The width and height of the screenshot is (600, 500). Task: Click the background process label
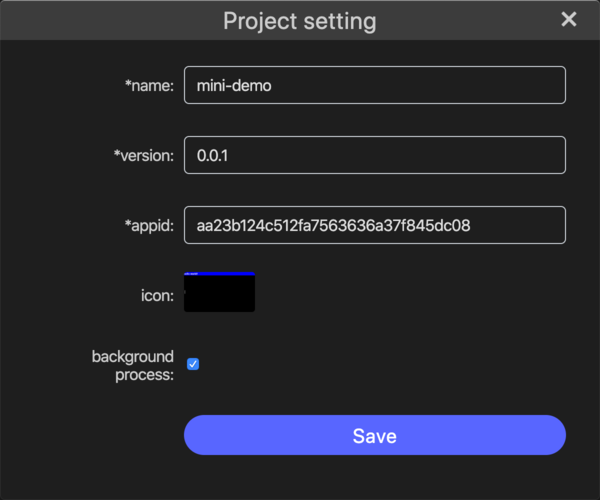(133, 365)
